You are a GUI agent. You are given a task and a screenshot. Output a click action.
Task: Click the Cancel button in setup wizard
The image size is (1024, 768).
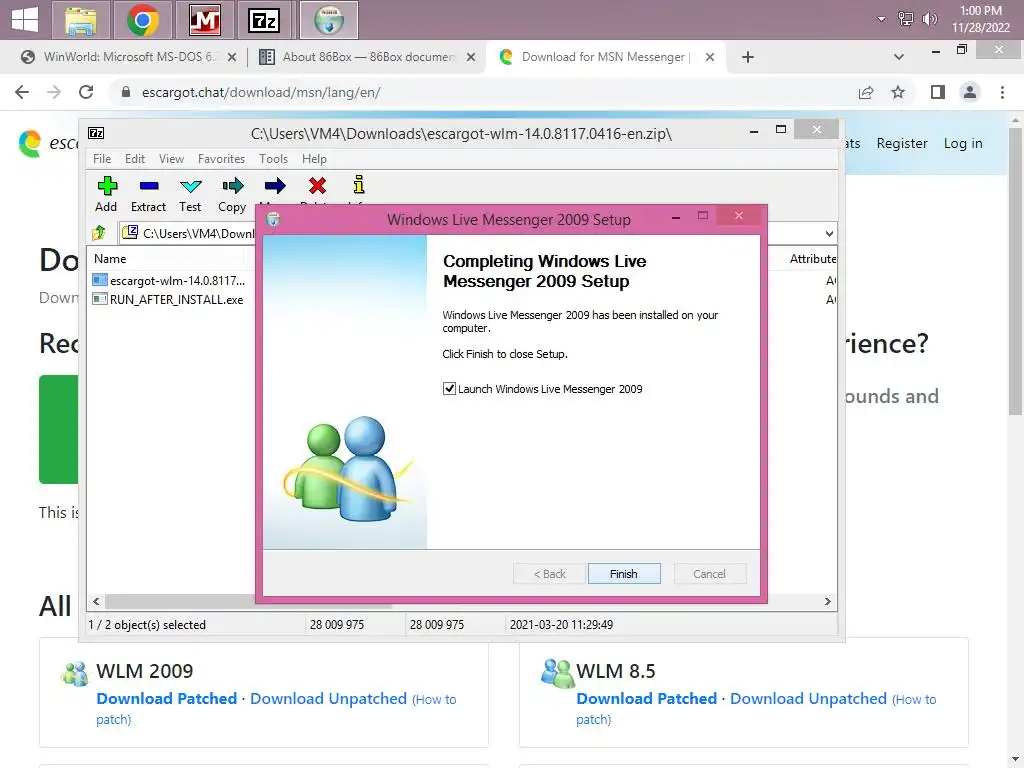click(709, 573)
